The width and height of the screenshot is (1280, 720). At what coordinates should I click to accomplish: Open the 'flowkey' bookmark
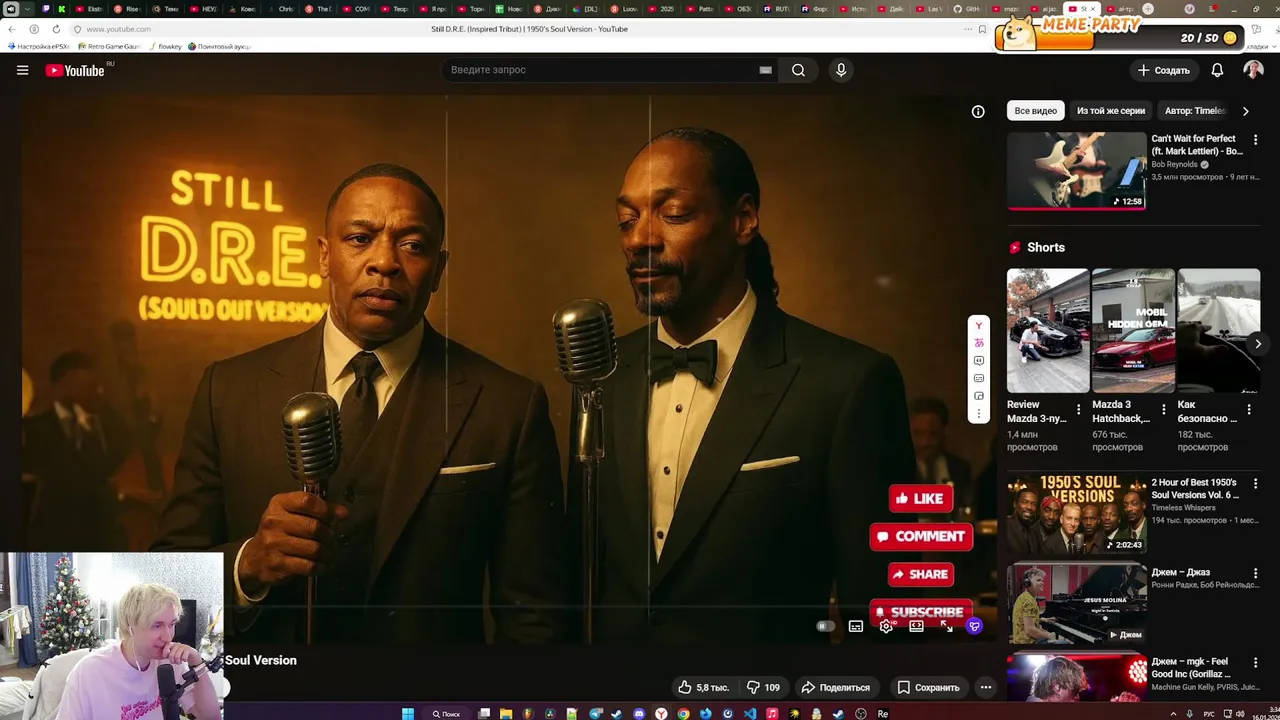pos(165,46)
